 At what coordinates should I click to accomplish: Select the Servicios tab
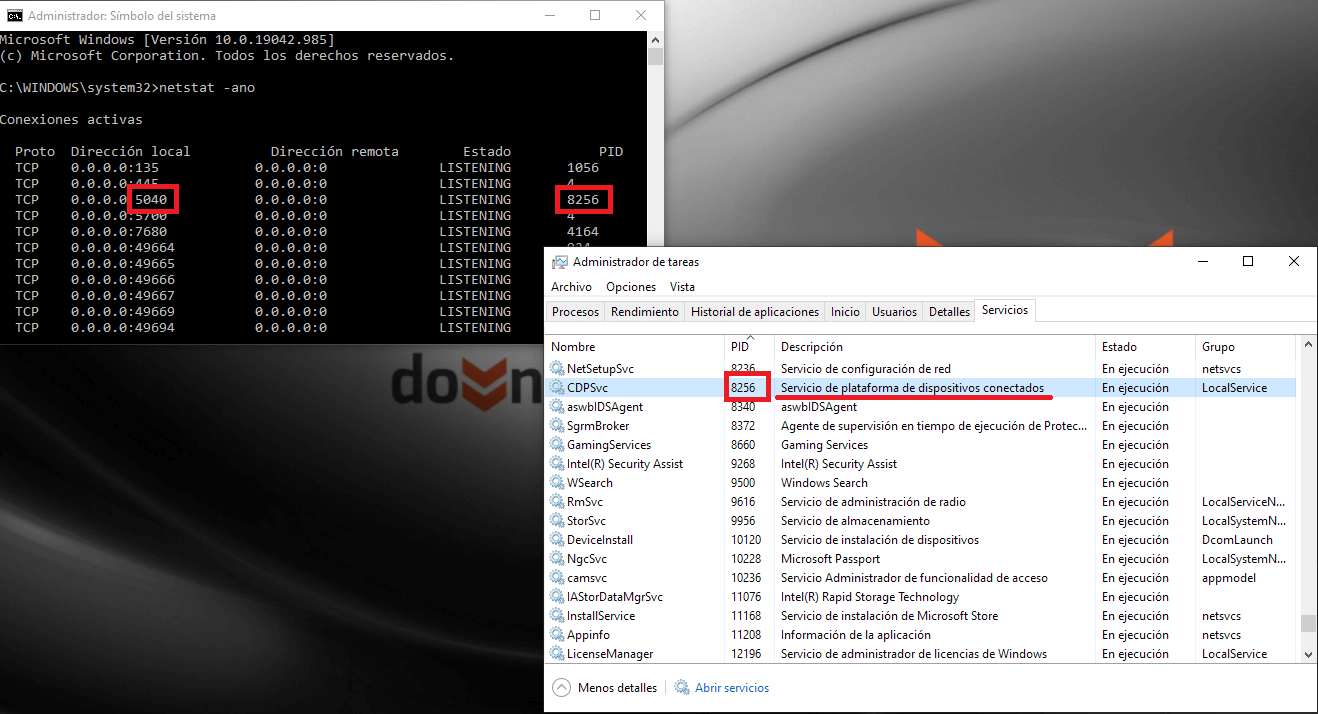(1005, 311)
